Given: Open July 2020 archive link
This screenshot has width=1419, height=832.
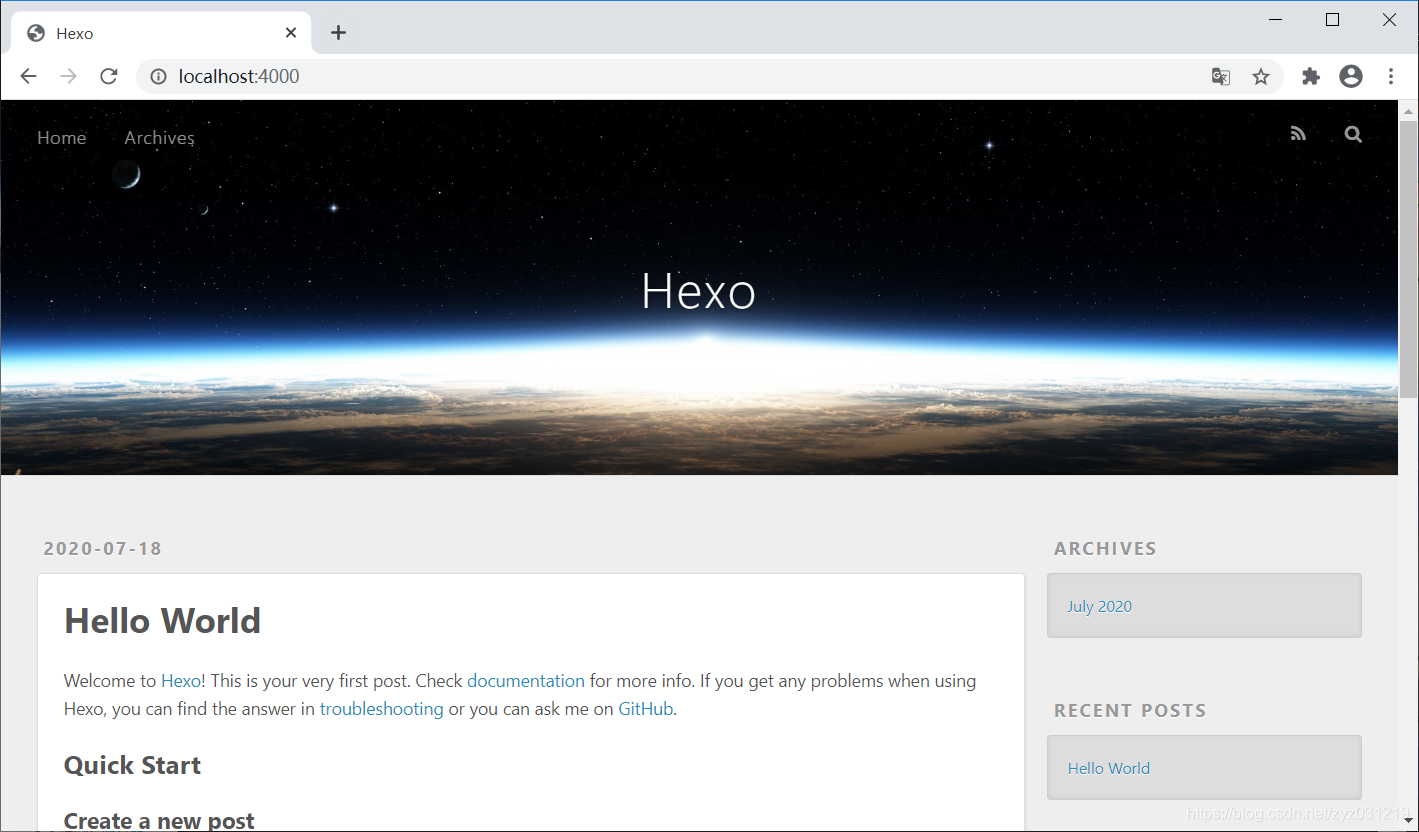Looking at the screenshot, I should [x=1100, y=606].
